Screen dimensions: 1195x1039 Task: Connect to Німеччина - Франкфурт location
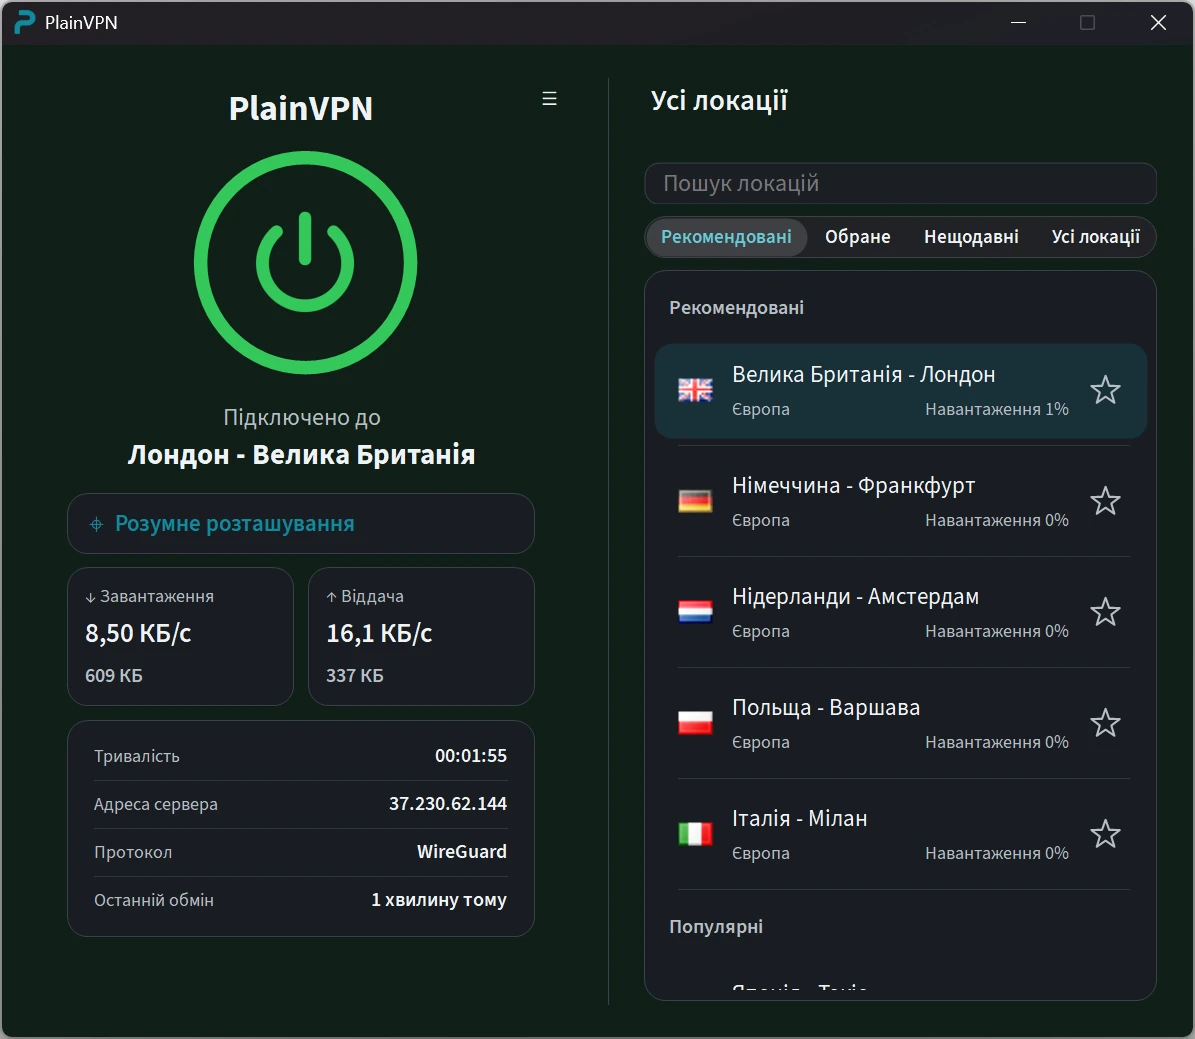900,501
